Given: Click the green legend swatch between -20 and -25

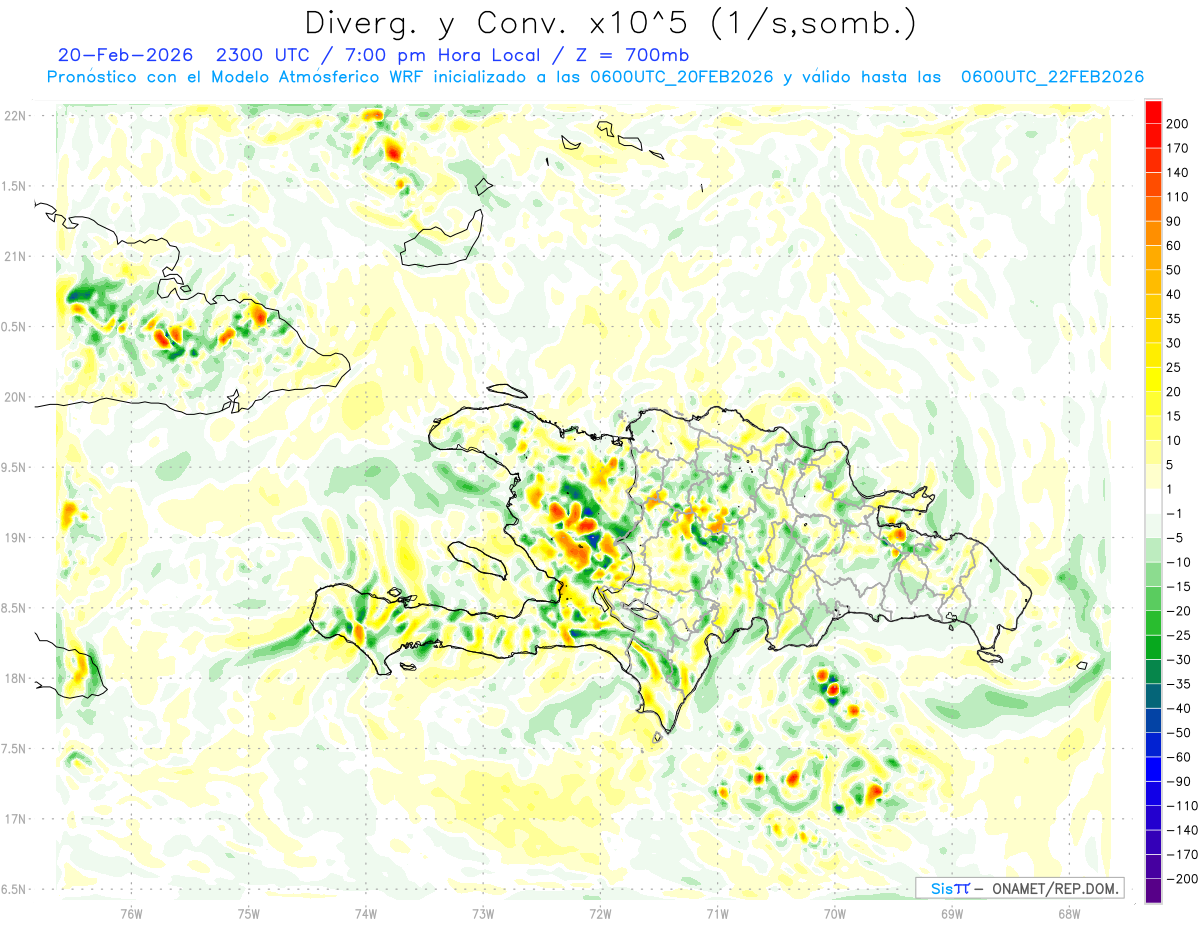Looking at the screenshot, I should pyautogui.click(x=1153, y=623).
